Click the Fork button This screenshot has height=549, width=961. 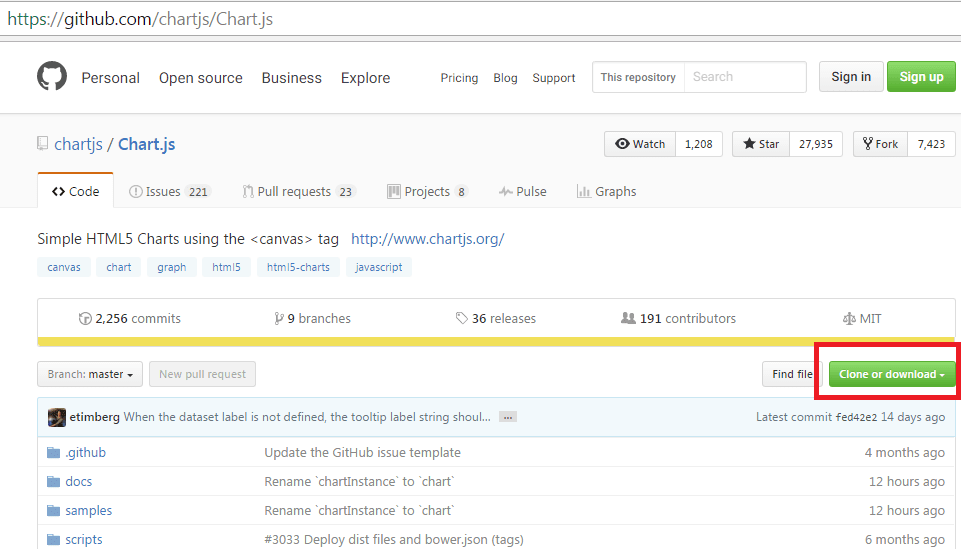(x=880, y=144)
